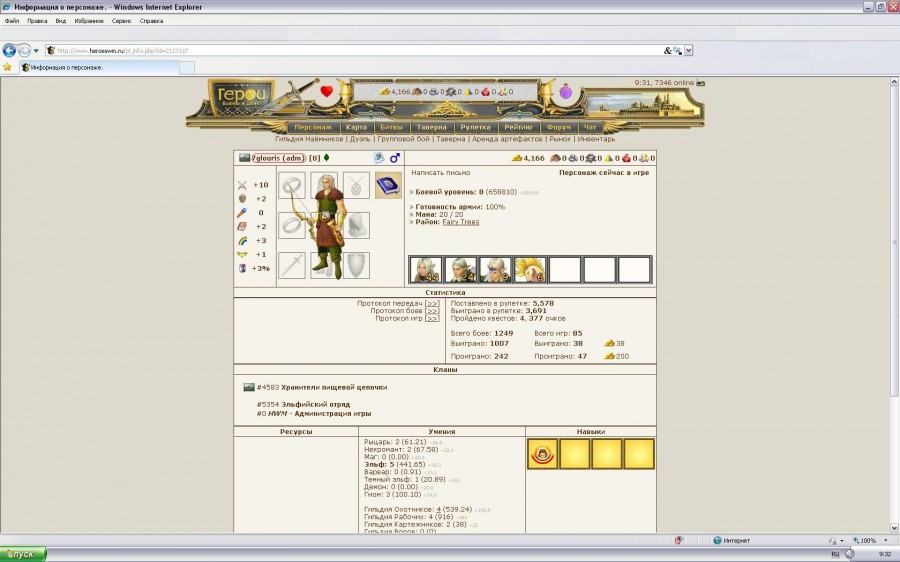Expand the recent pages dropdown next to back/forward

tap(36, 51)
